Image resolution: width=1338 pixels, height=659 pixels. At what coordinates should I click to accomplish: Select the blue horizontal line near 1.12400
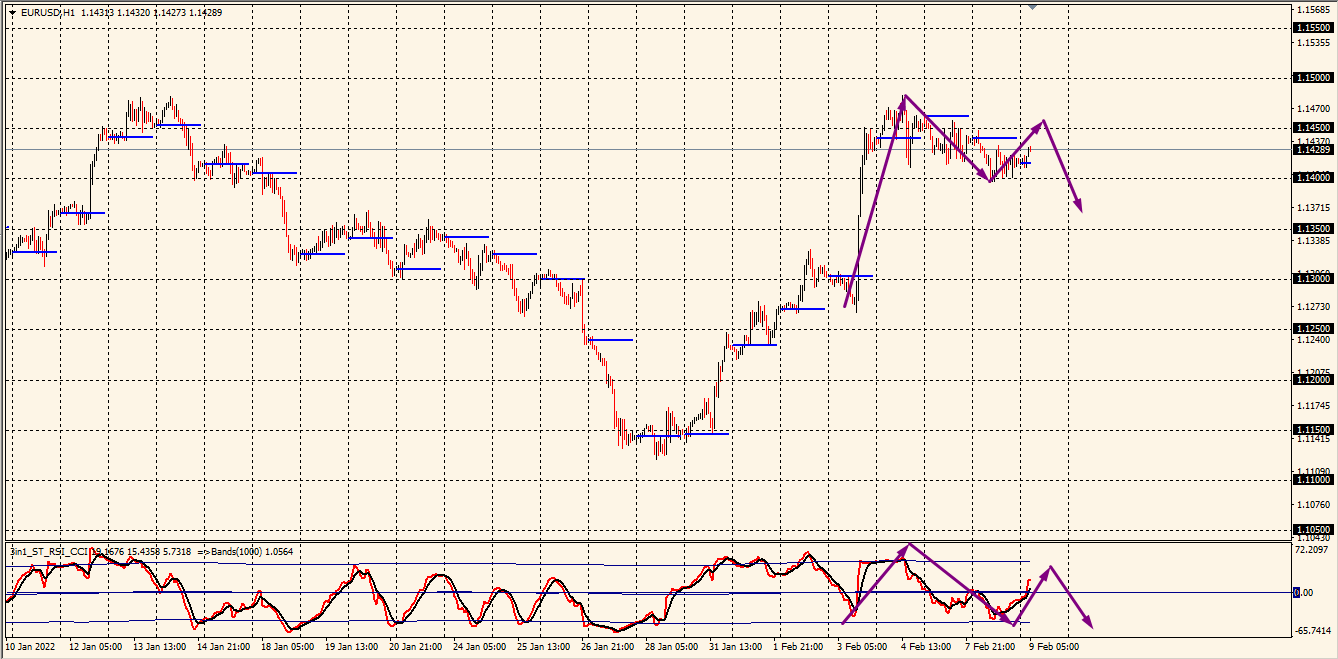610,340
